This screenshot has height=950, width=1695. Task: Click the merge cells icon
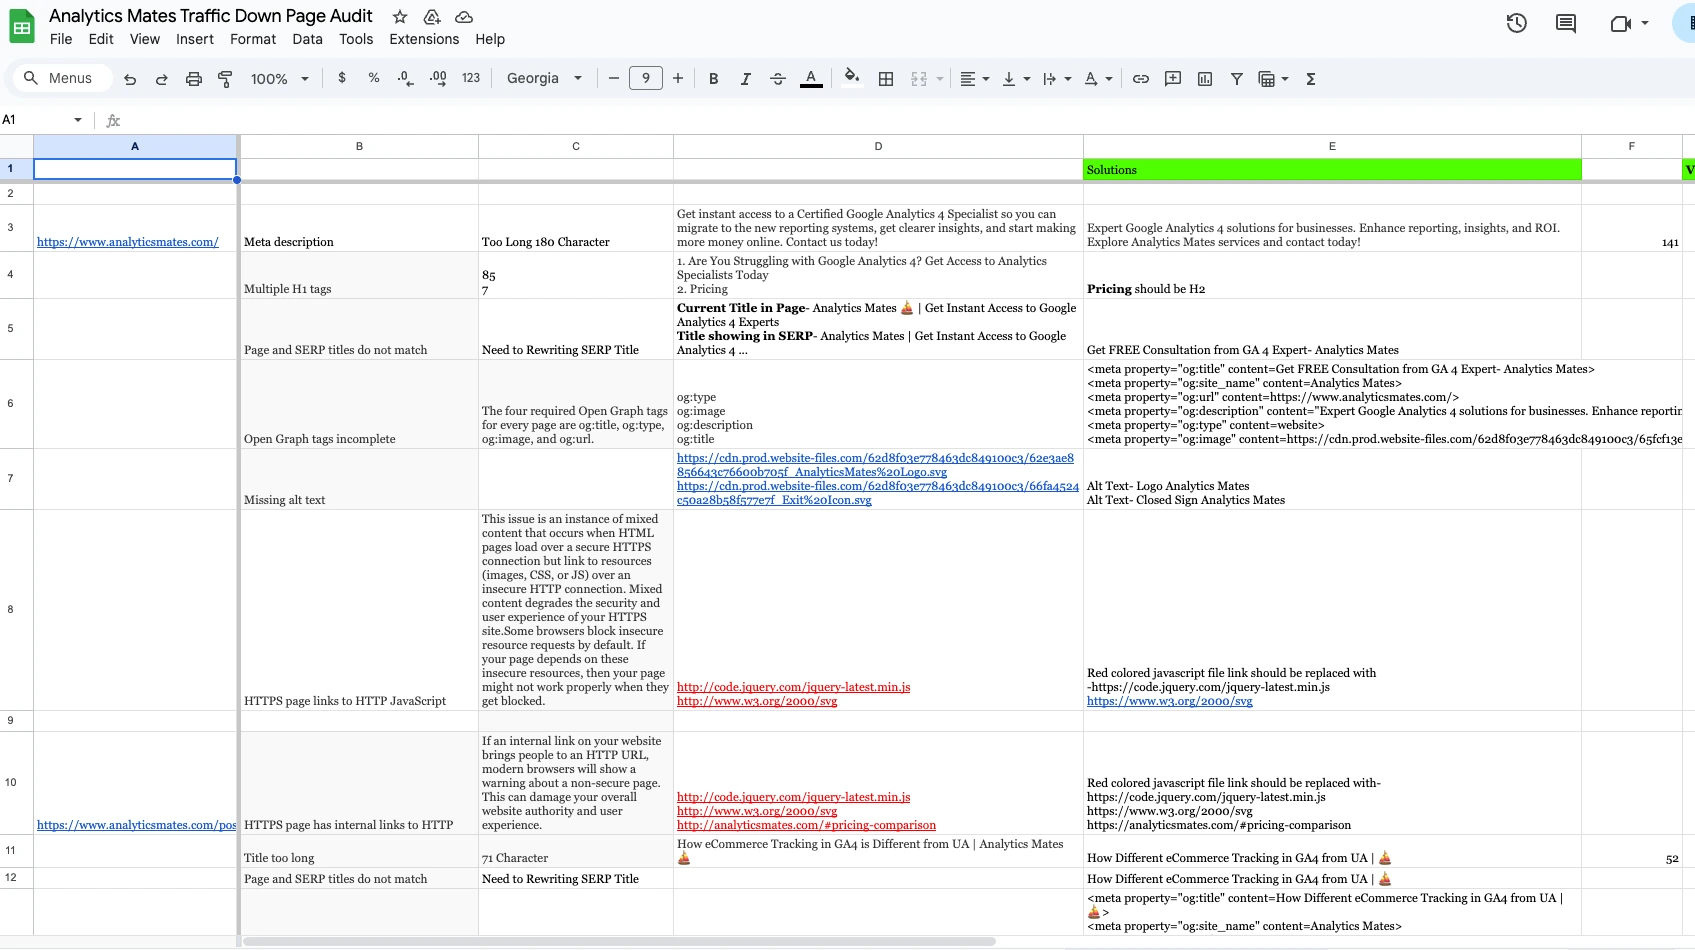[919, 79]
